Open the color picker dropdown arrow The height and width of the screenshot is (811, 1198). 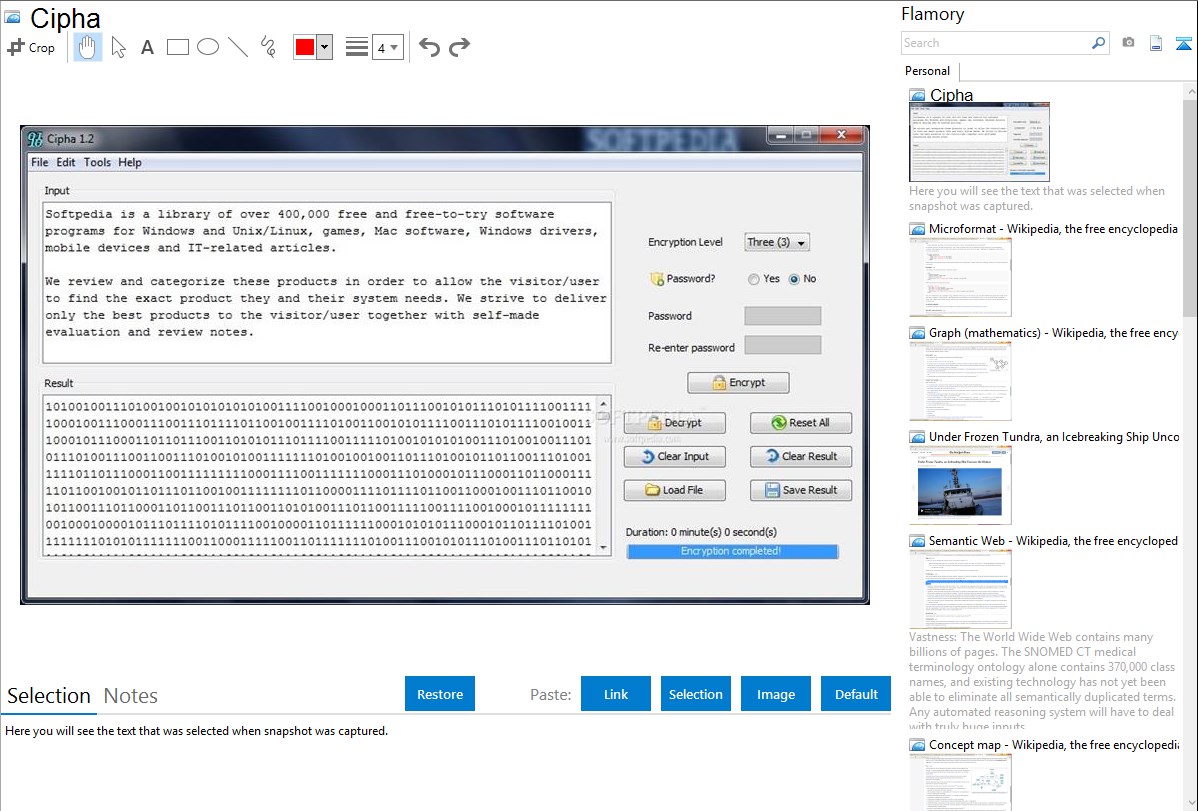pos(325,47)
